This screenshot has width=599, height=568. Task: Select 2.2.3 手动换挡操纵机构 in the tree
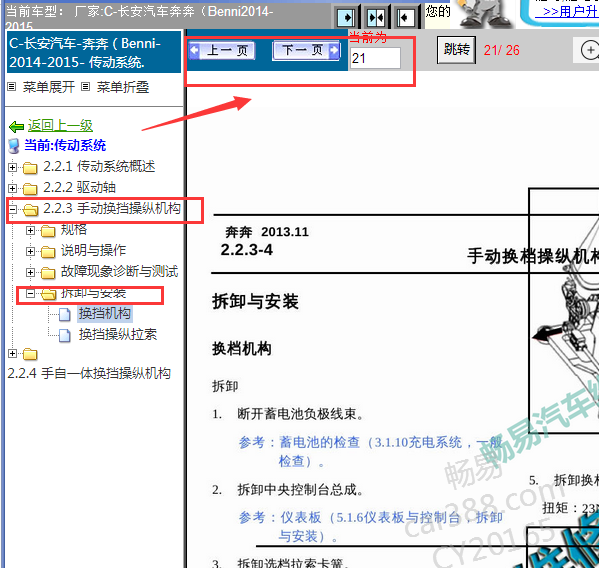(x=112, y=209)
